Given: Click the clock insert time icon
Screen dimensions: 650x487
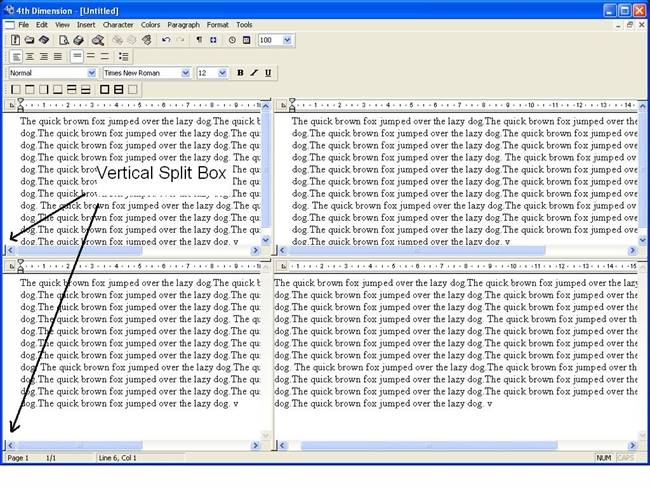Looking at the screenshot, I should pos(232,40).
